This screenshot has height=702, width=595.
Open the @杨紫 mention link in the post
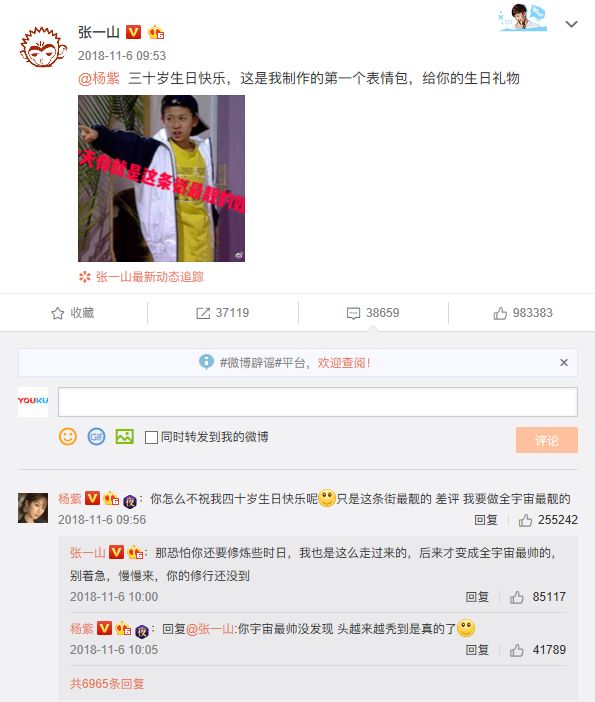click(x=99, y=78)
